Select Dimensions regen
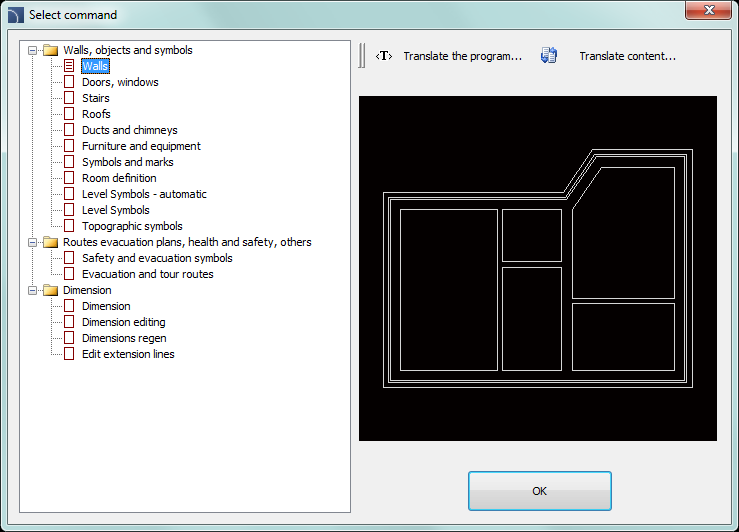Screen dimensions: 739x532 coord(124,338)
